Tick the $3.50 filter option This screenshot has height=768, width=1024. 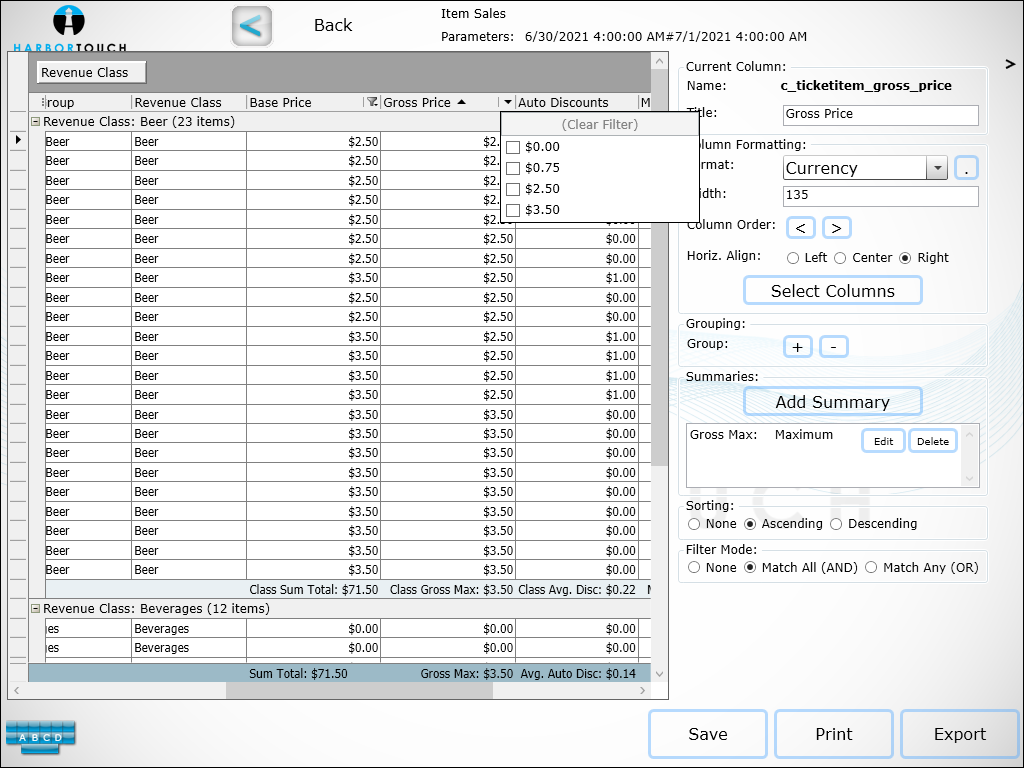tap(513, 210)
